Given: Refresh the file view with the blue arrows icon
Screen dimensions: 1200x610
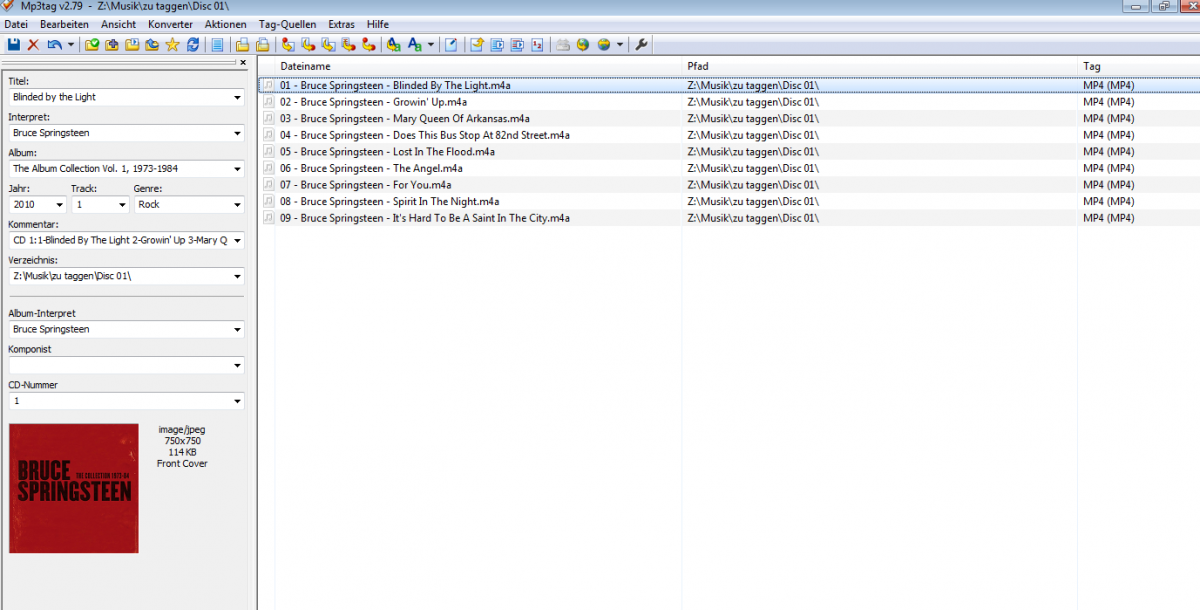Looking at the screenshot, I should pyautogui.click(x=192, y=45).
